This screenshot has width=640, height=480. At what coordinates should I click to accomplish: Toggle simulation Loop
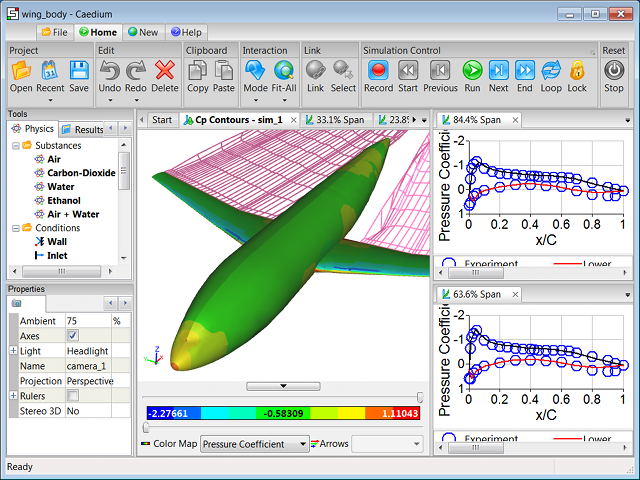click(x=551, y=76)
